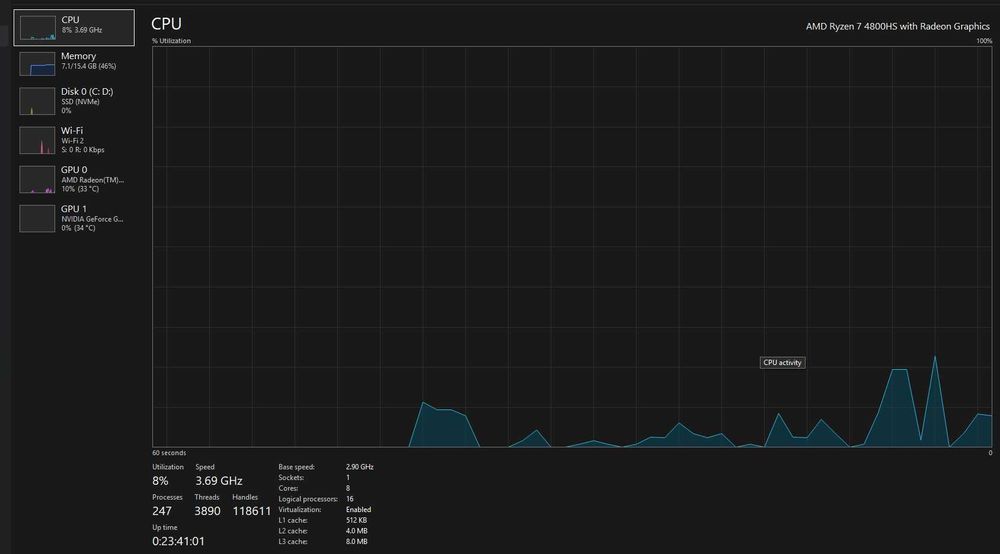The height and width of the screenshot is (554, 1000).
Task: Click the GPU 1 mini graph thumbnail
Action: [37, 219]
